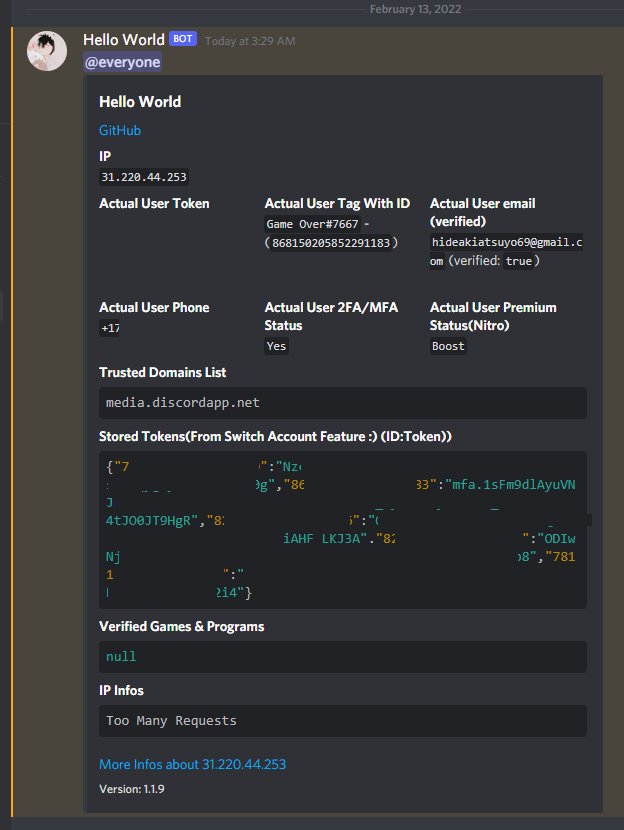
Task: Click the Verified Games & Programs heading
Action: 182,627
